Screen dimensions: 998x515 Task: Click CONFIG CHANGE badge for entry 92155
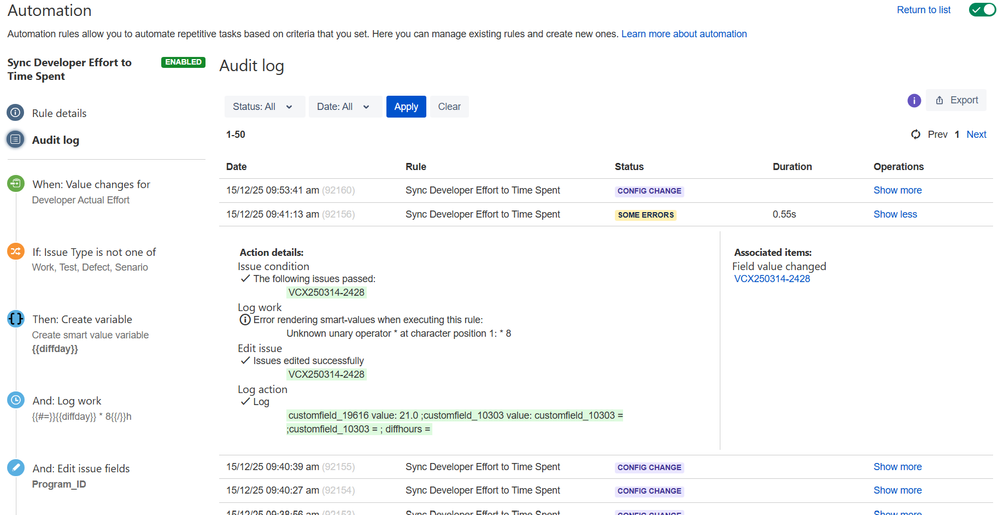(x=649, y=467)
